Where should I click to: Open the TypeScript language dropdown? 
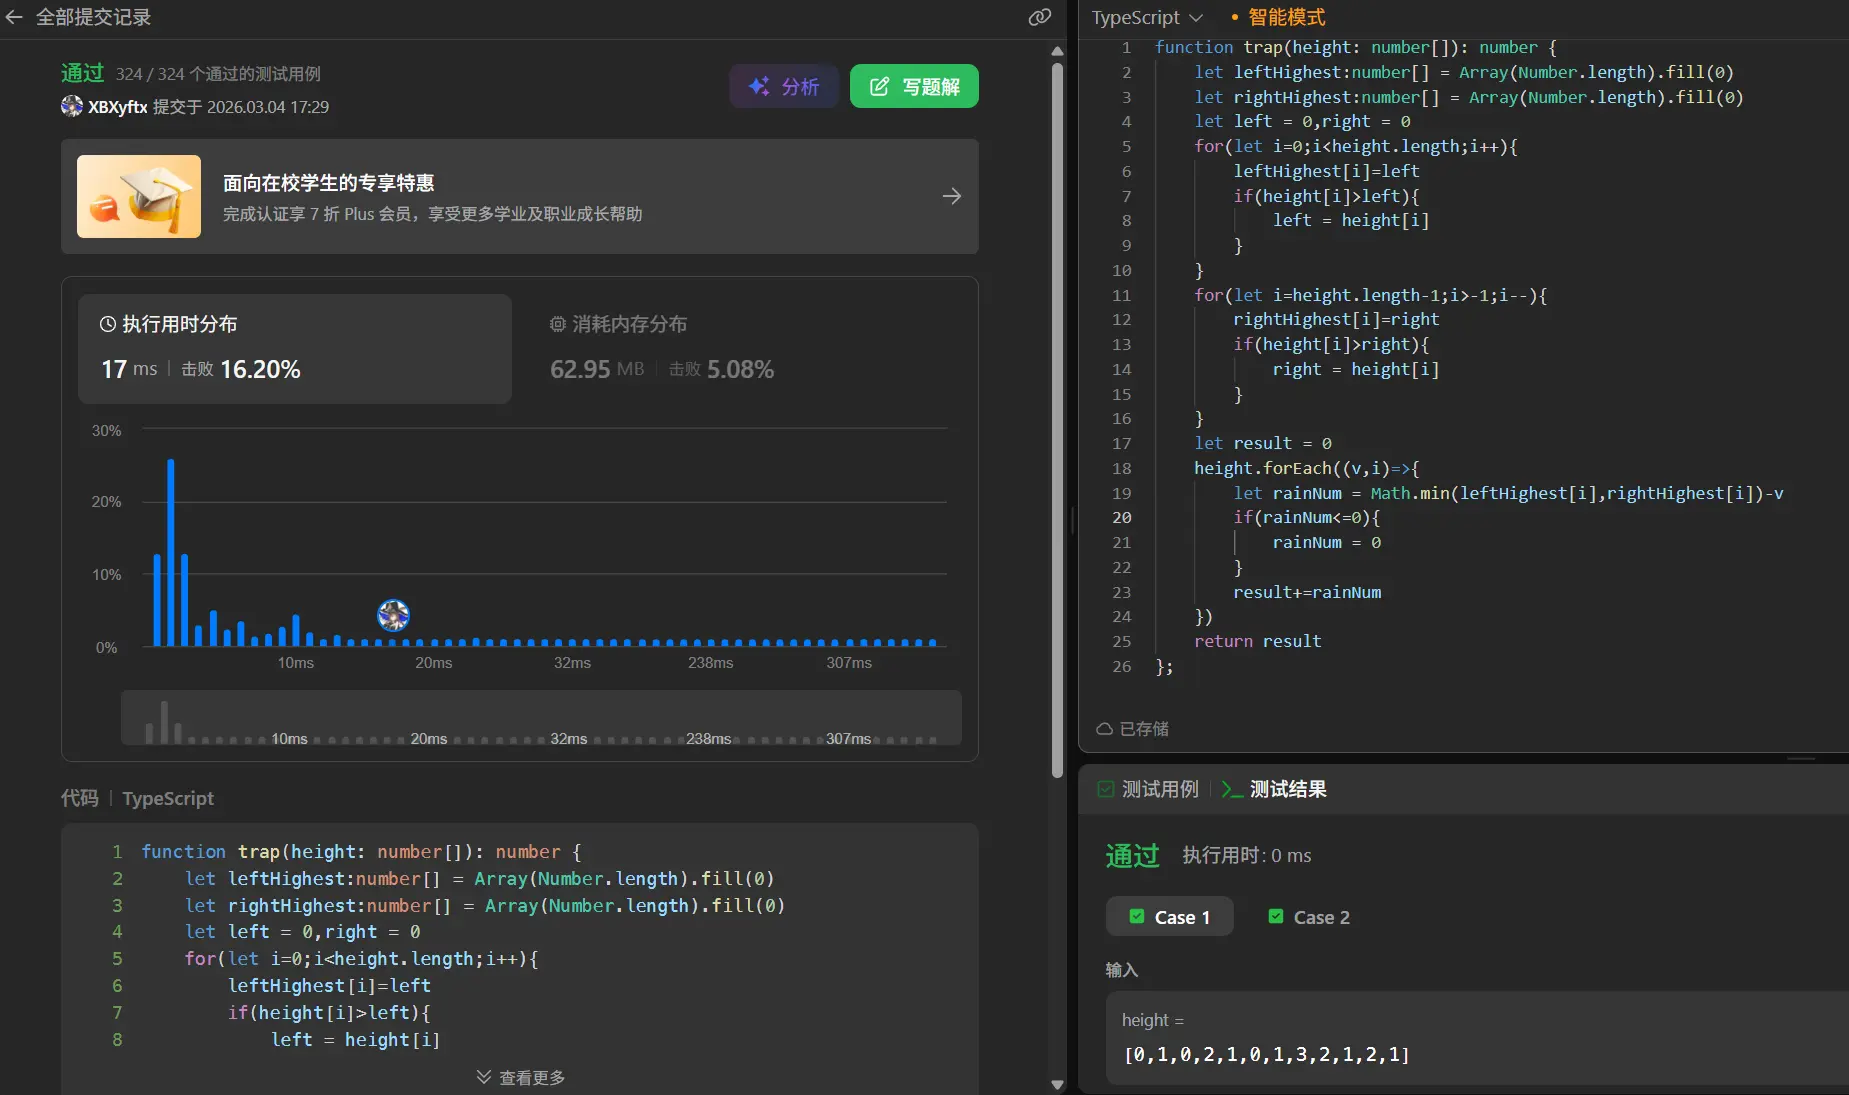[x=1146, y=17]
